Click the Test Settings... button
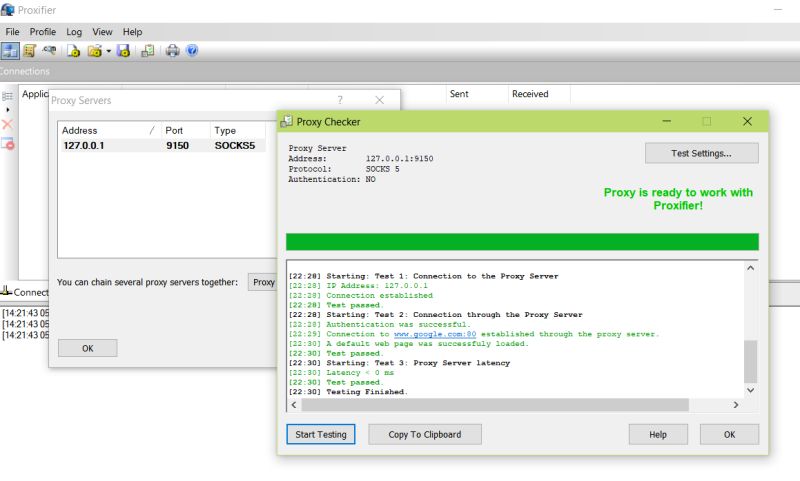 click(x=702, y=153)
